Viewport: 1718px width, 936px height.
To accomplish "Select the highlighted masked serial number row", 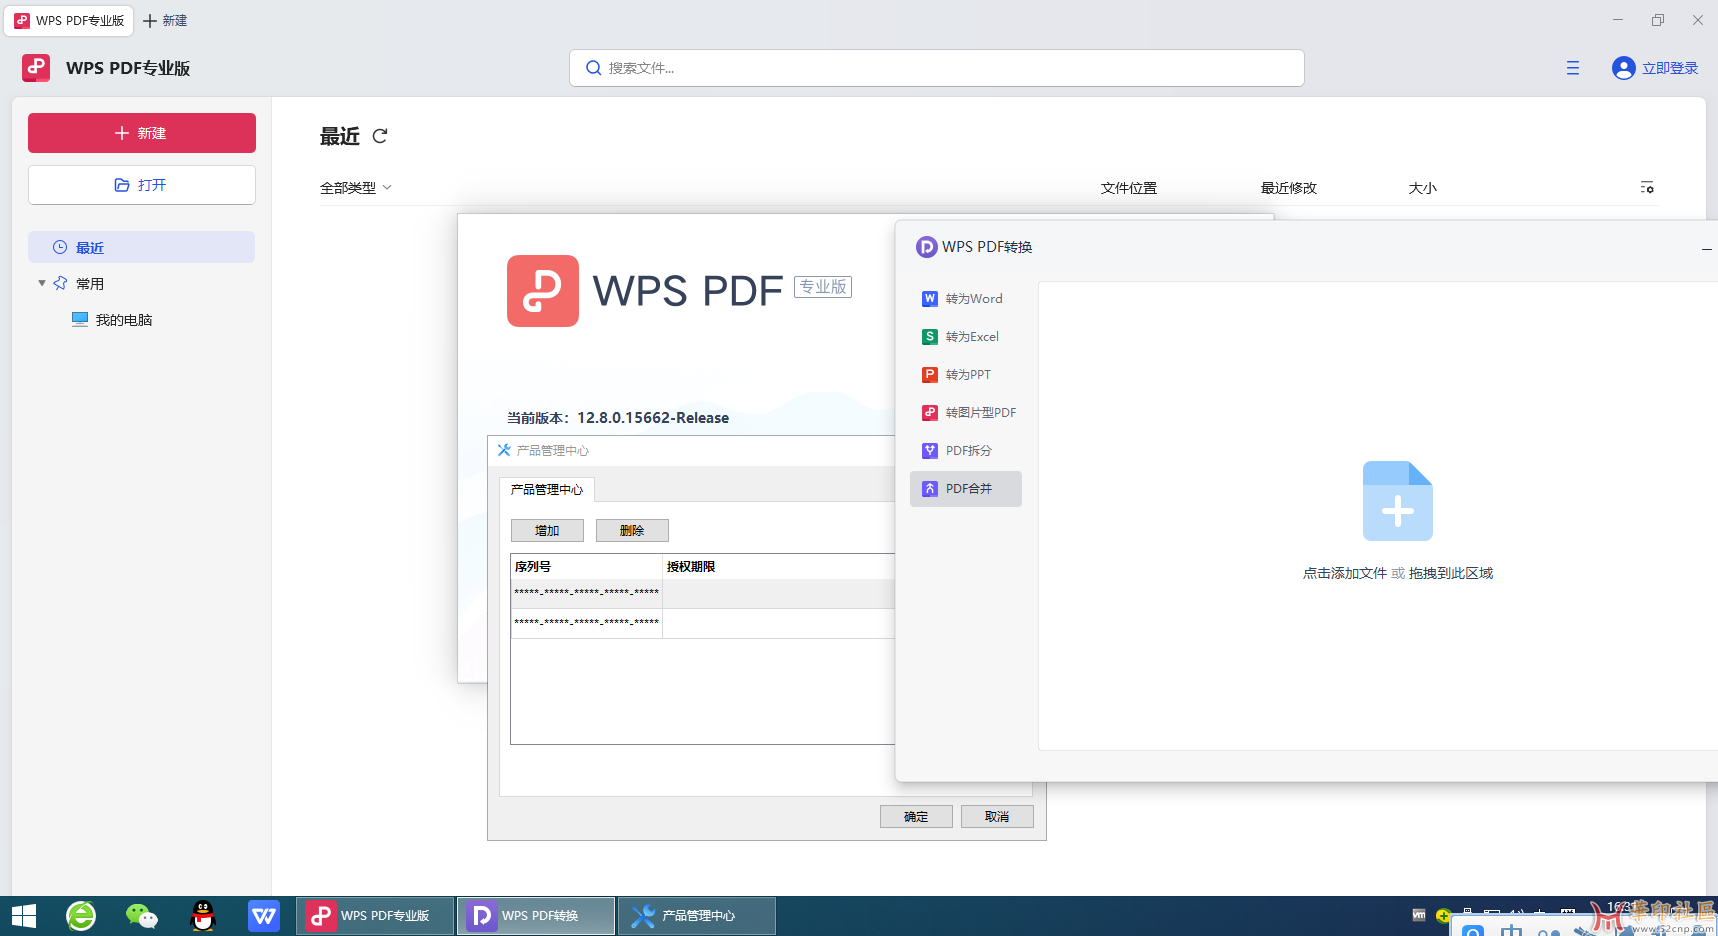I will click(x=702, y=594).
